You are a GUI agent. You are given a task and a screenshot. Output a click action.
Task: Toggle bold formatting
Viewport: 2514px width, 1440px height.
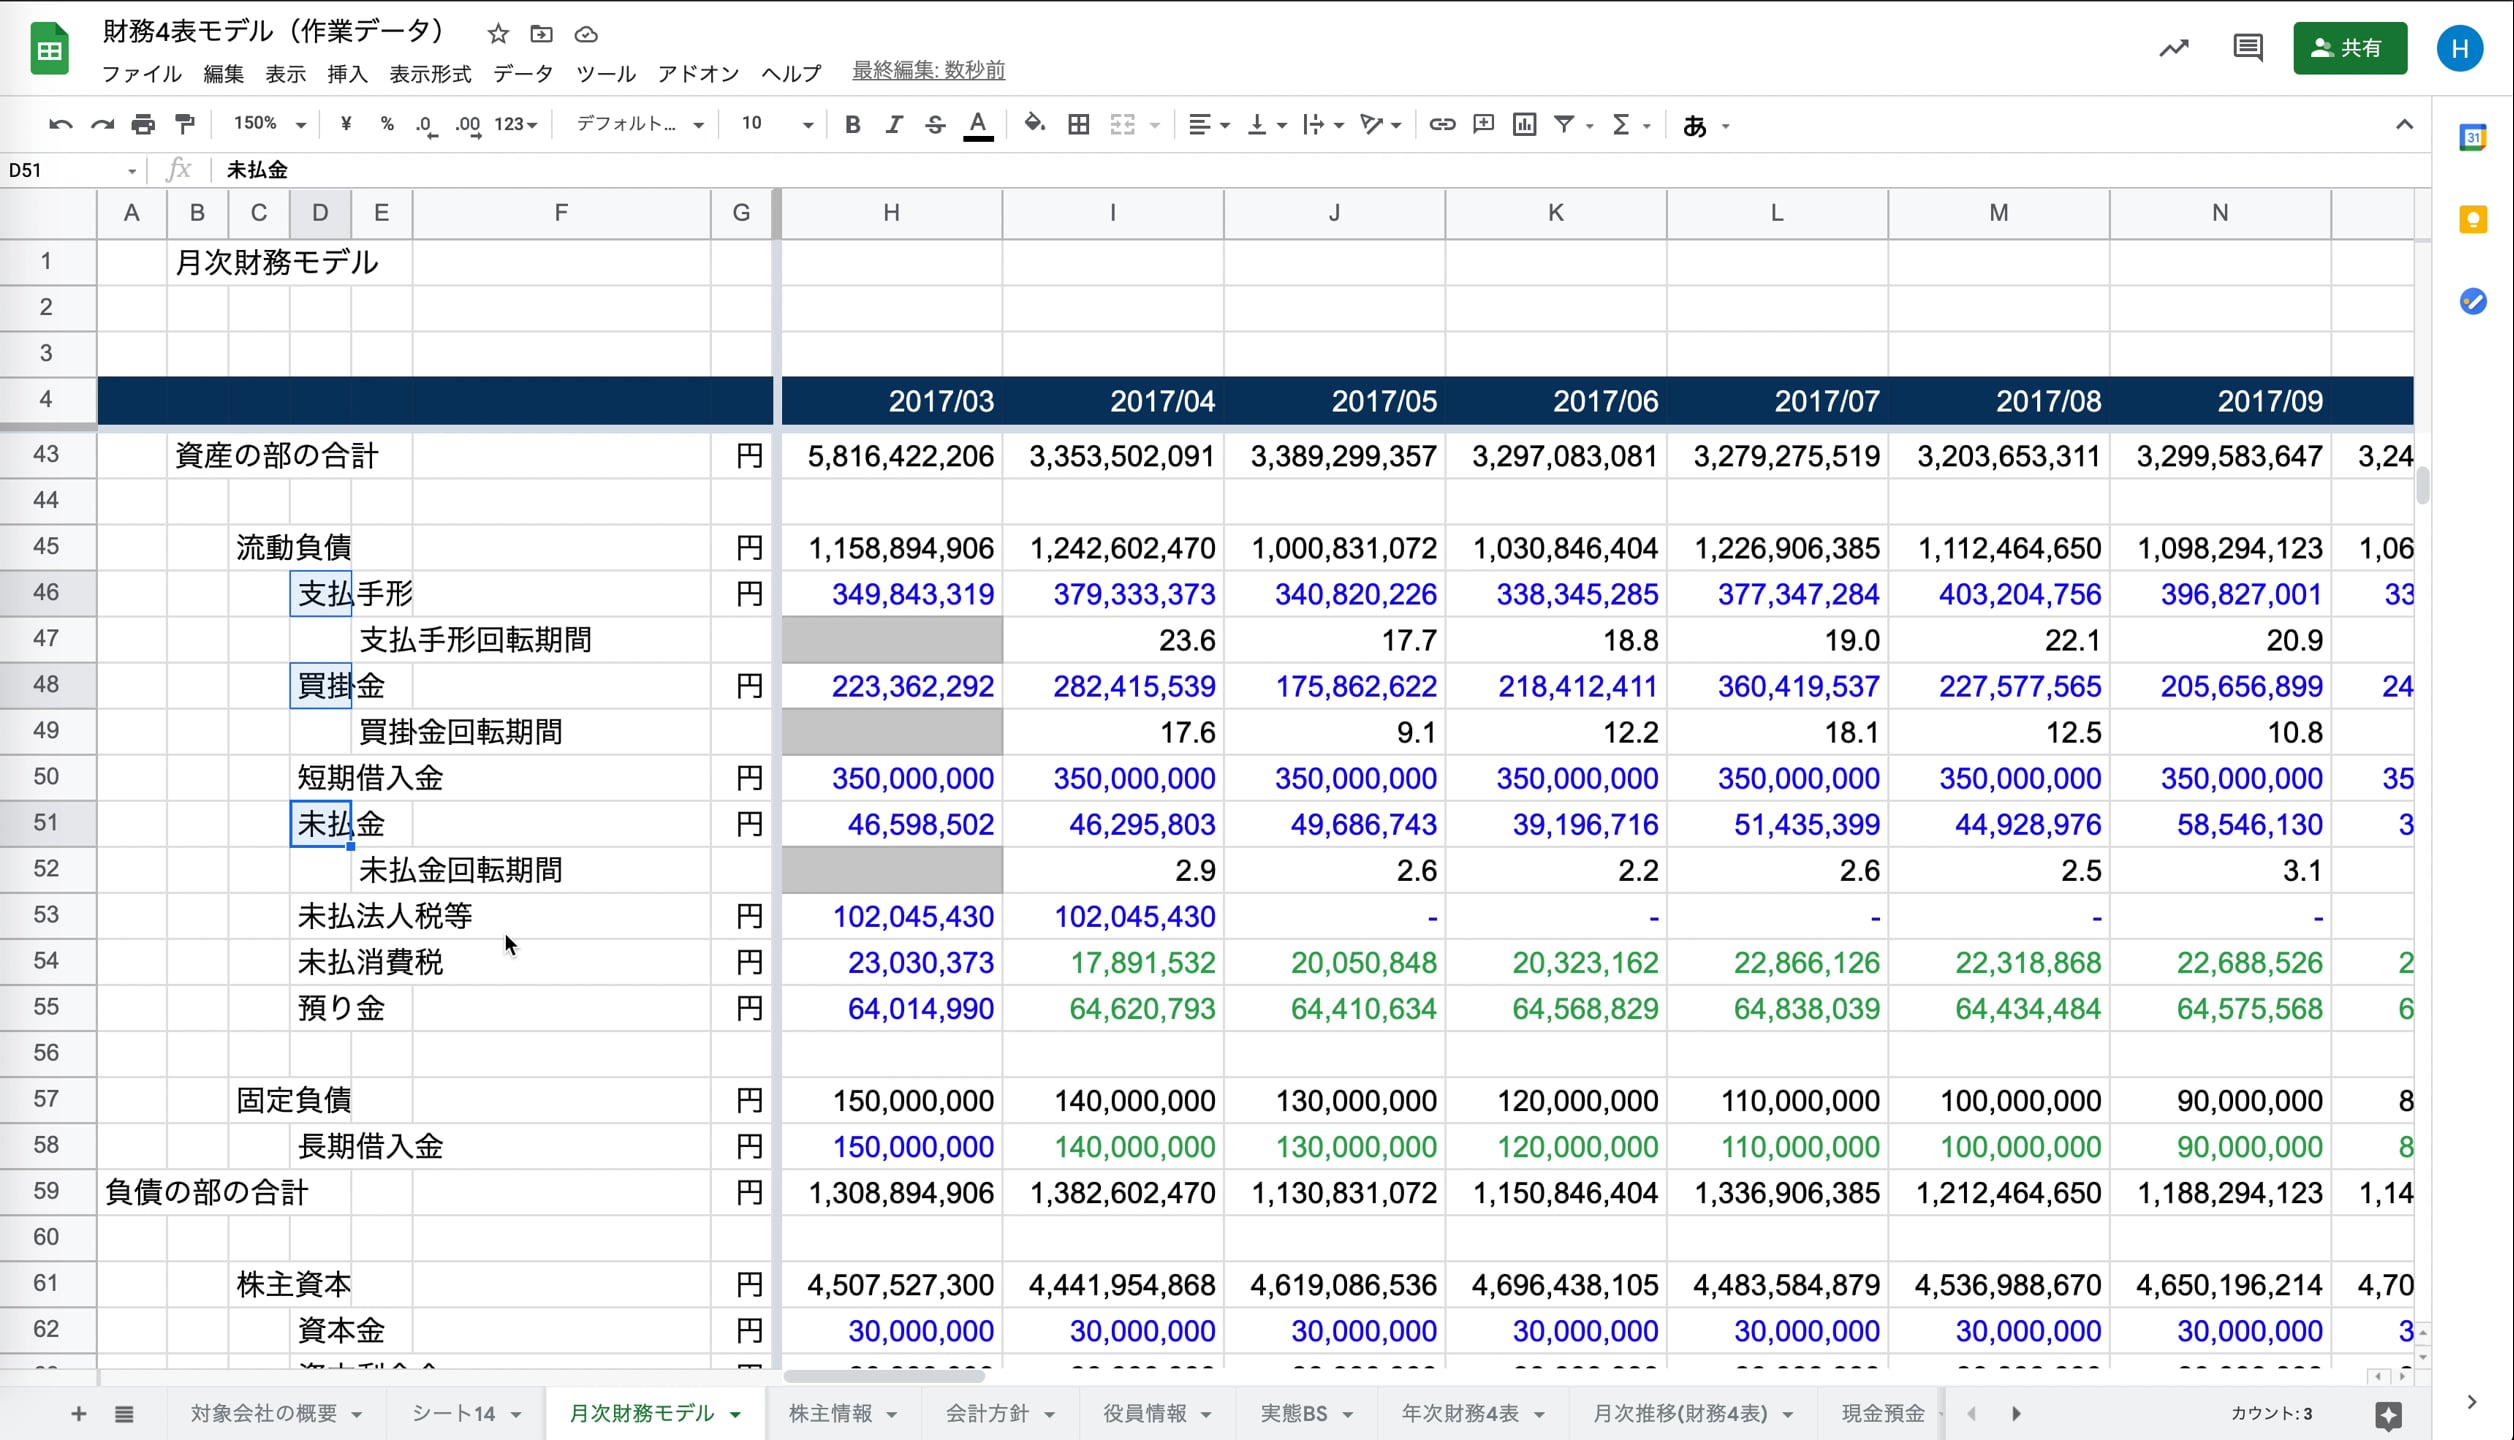click(x=852, y=124)
